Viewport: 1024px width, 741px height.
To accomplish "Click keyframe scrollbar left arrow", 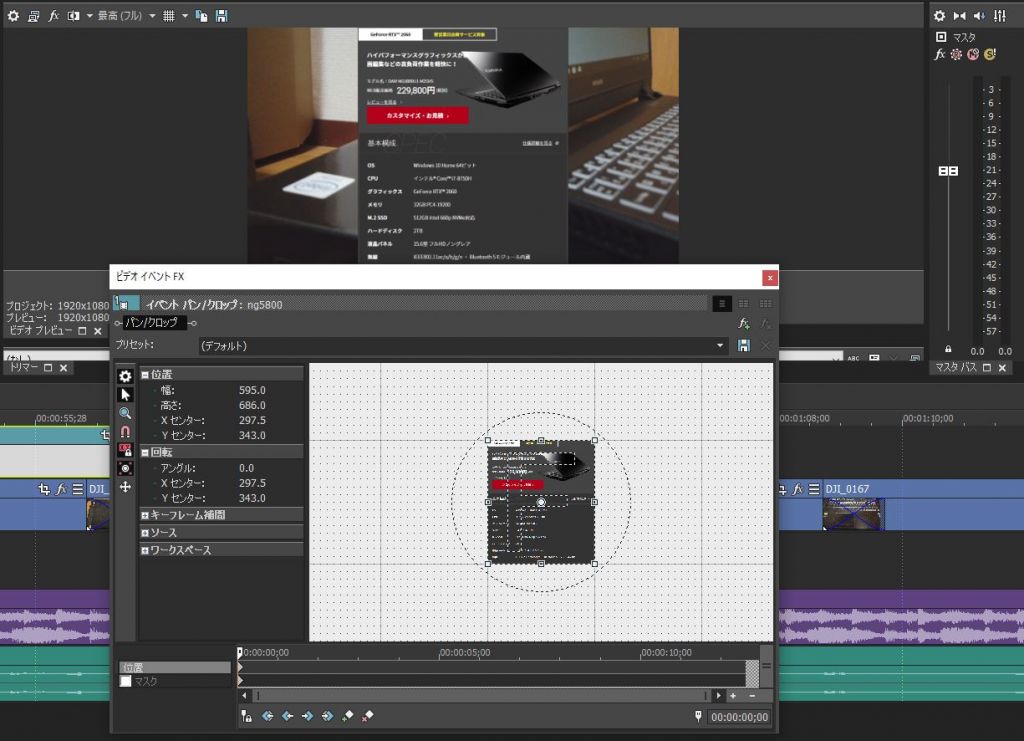I will click(245, 696).
